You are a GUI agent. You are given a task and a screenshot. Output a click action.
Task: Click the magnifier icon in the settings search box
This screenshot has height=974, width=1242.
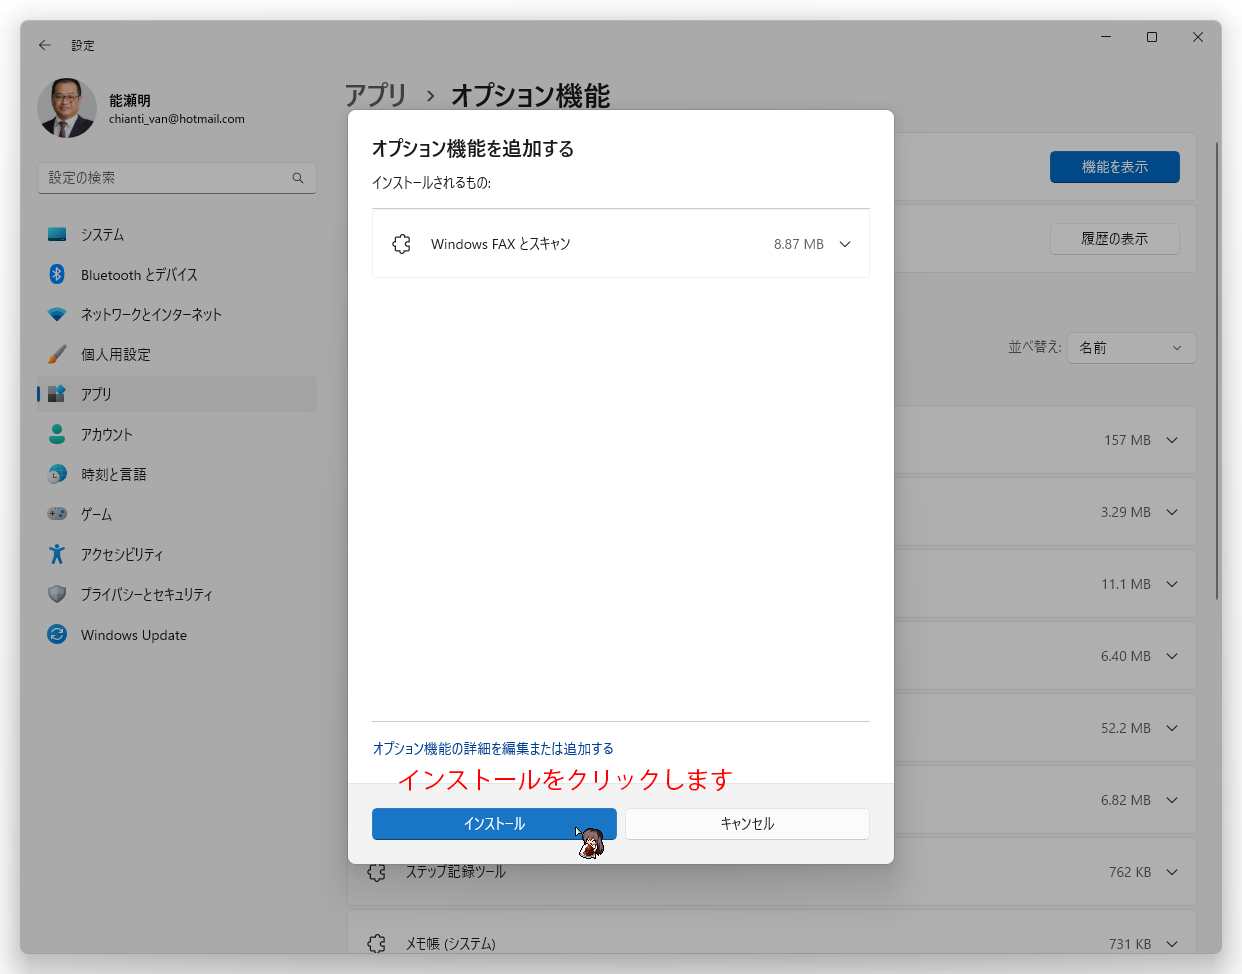coord(298,178)
